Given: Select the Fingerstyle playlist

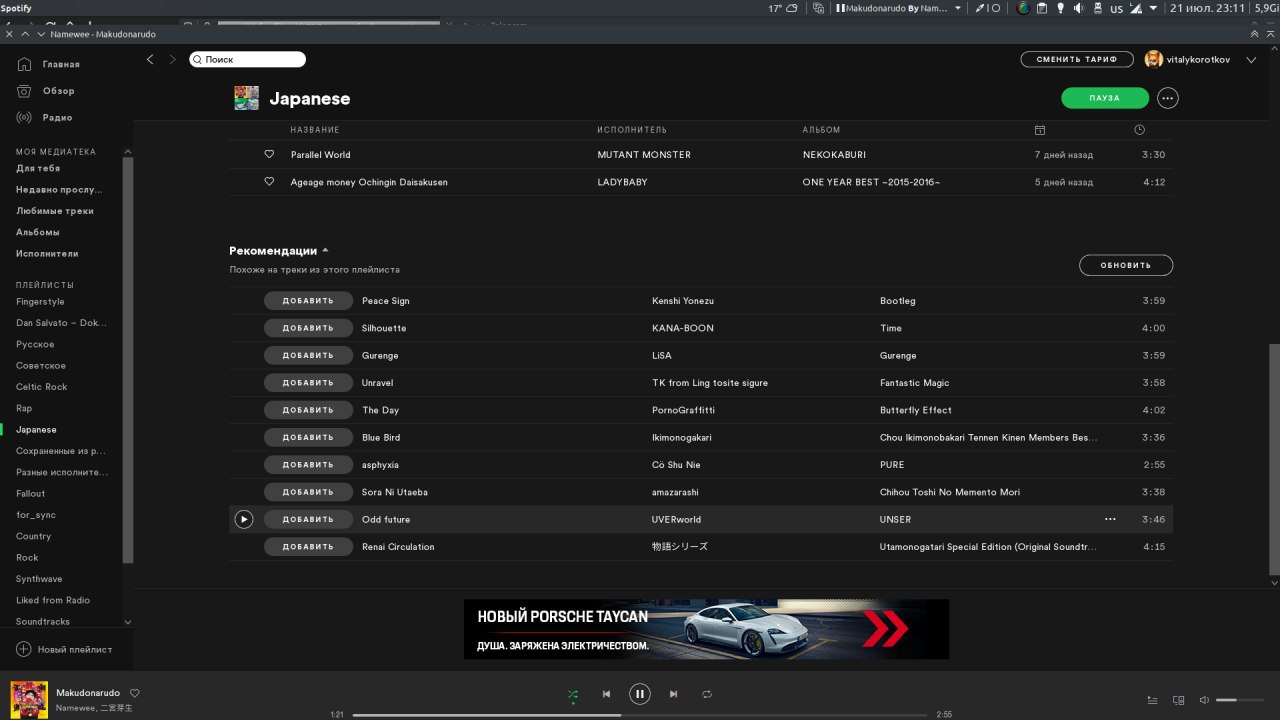Looking at the screenshot, I should [x=40, y=302].
